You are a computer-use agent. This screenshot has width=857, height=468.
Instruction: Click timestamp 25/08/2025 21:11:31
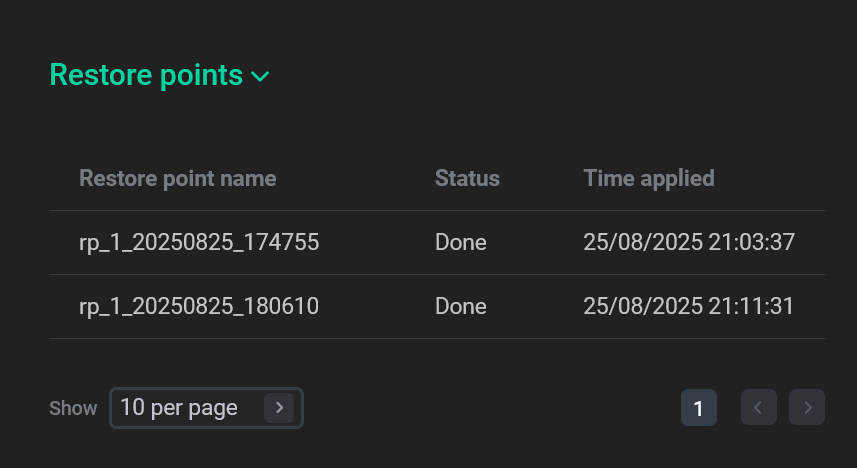click(x=689, y=306)
